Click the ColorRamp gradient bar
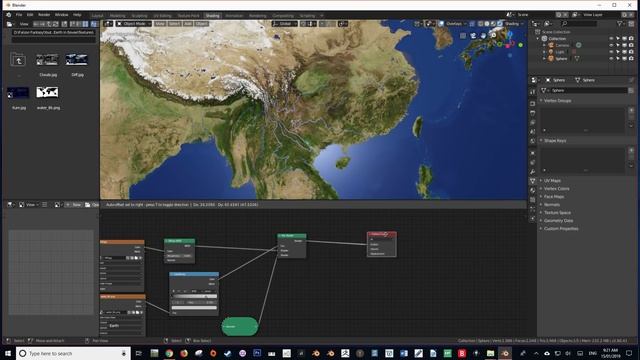Image resolution: width=640 pixels, height=360 pixels. click(194, 296)
